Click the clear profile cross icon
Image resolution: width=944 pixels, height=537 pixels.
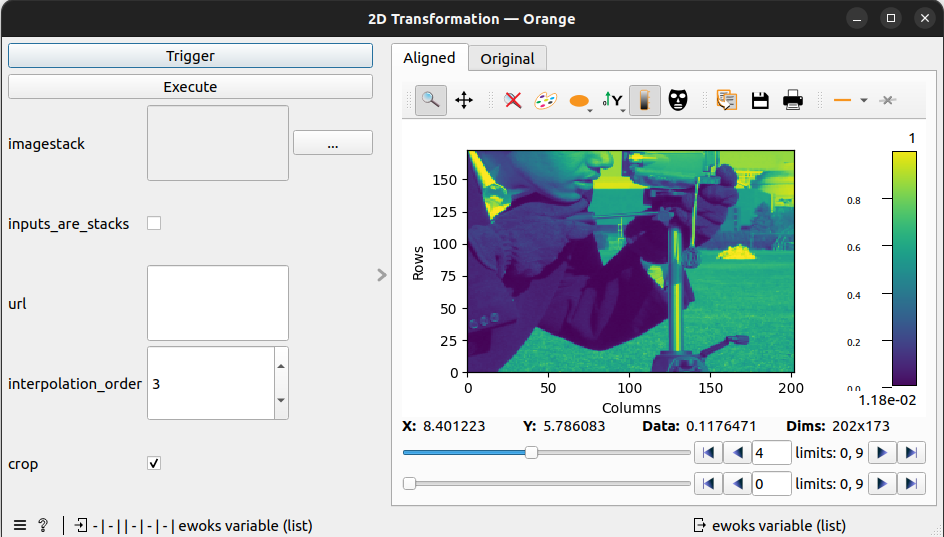[x=887, y=100]
